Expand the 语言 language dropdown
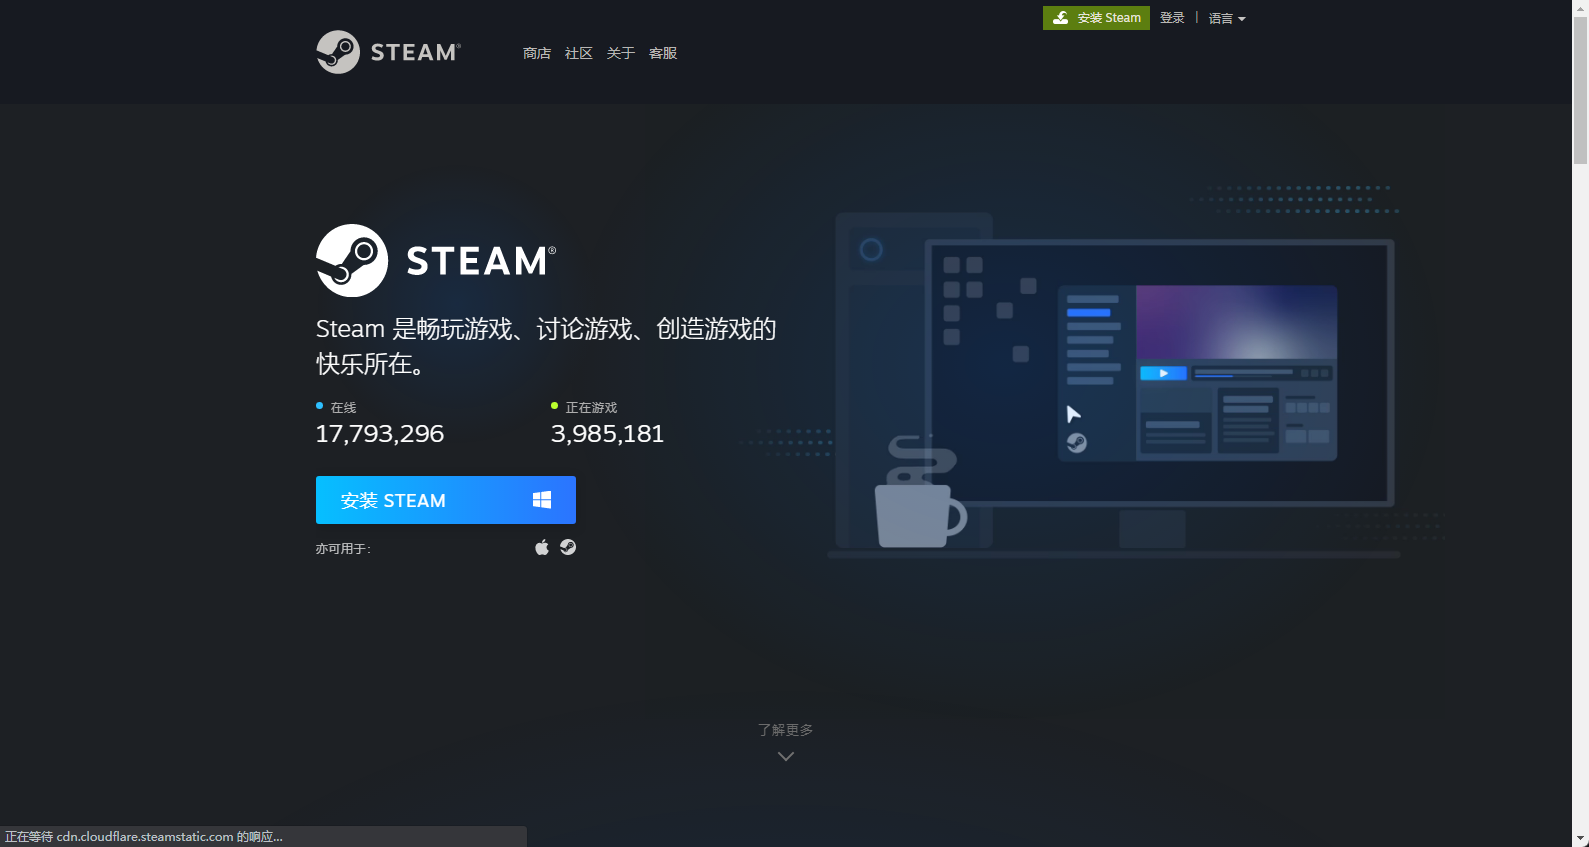 point(1227,18)
